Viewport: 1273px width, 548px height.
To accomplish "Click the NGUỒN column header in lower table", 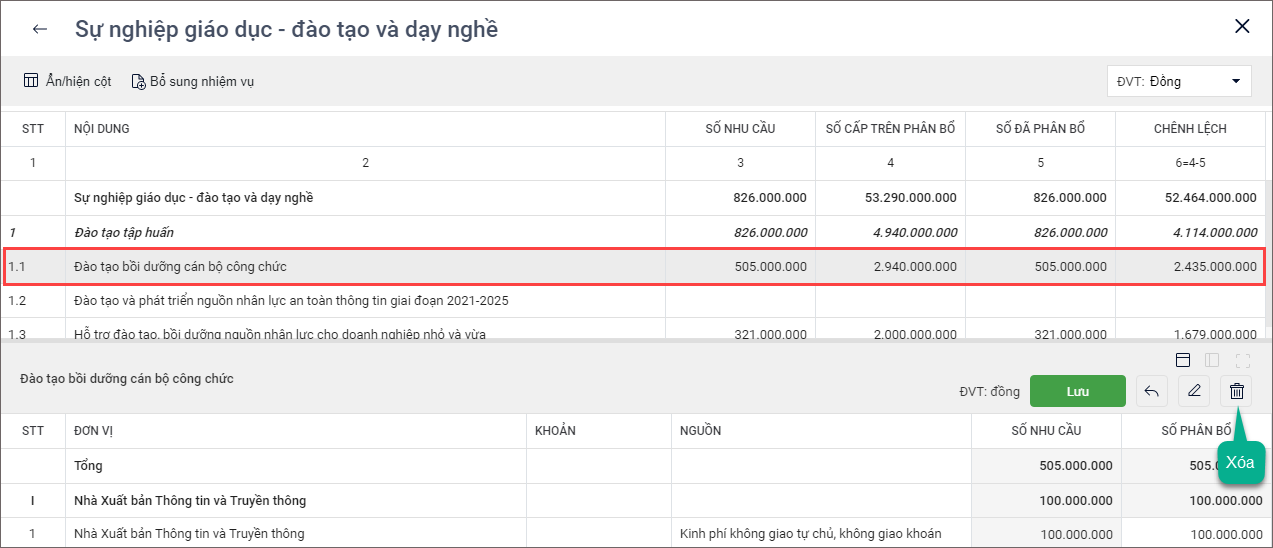I will coord(700,431).
